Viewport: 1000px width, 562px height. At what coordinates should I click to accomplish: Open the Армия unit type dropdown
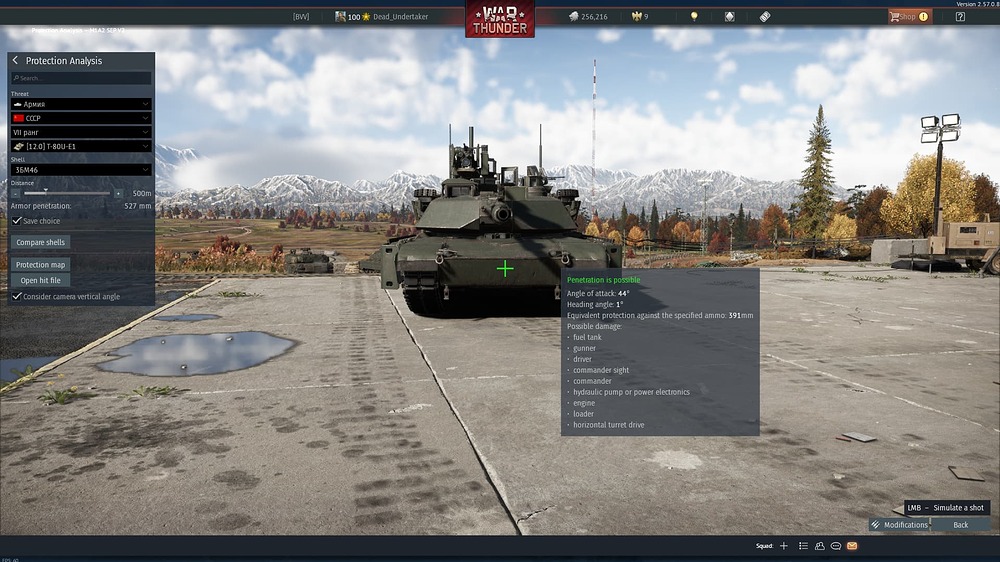click(81, 104)
